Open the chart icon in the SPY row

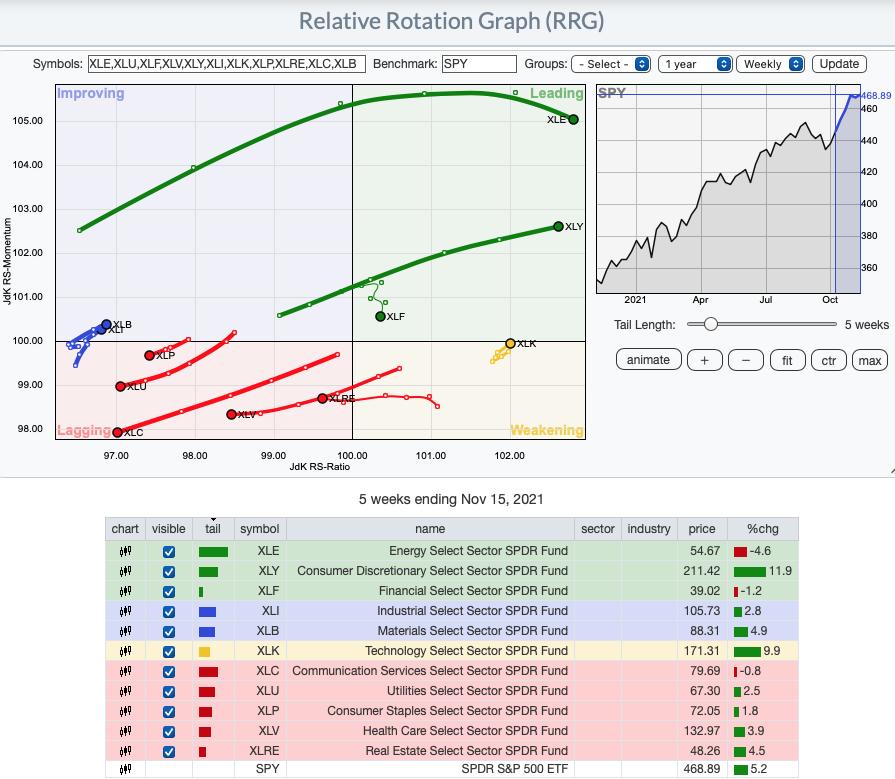pyautogui.click(x=125, y=770)
